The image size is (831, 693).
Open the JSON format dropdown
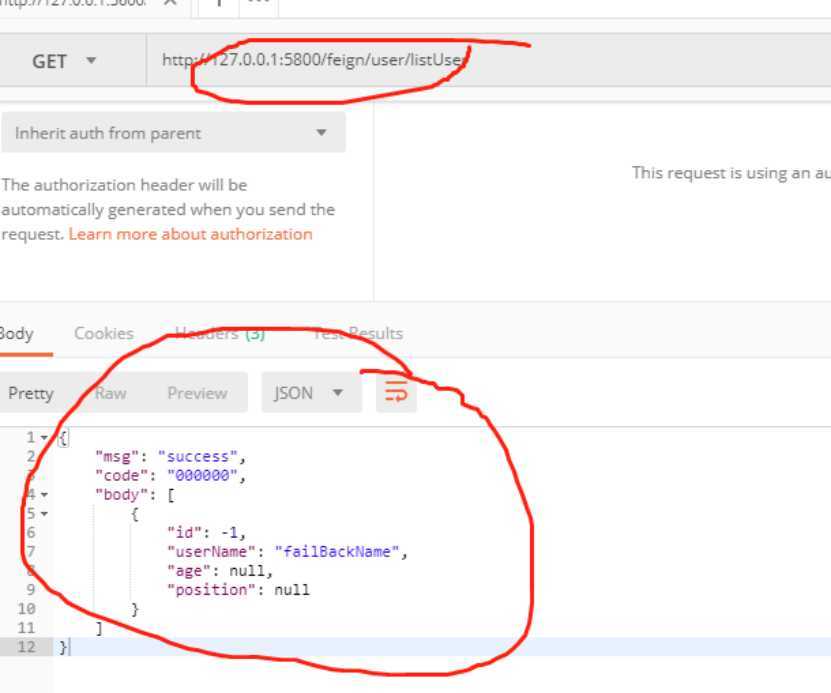pyautogui.click(x=308, y=393)
